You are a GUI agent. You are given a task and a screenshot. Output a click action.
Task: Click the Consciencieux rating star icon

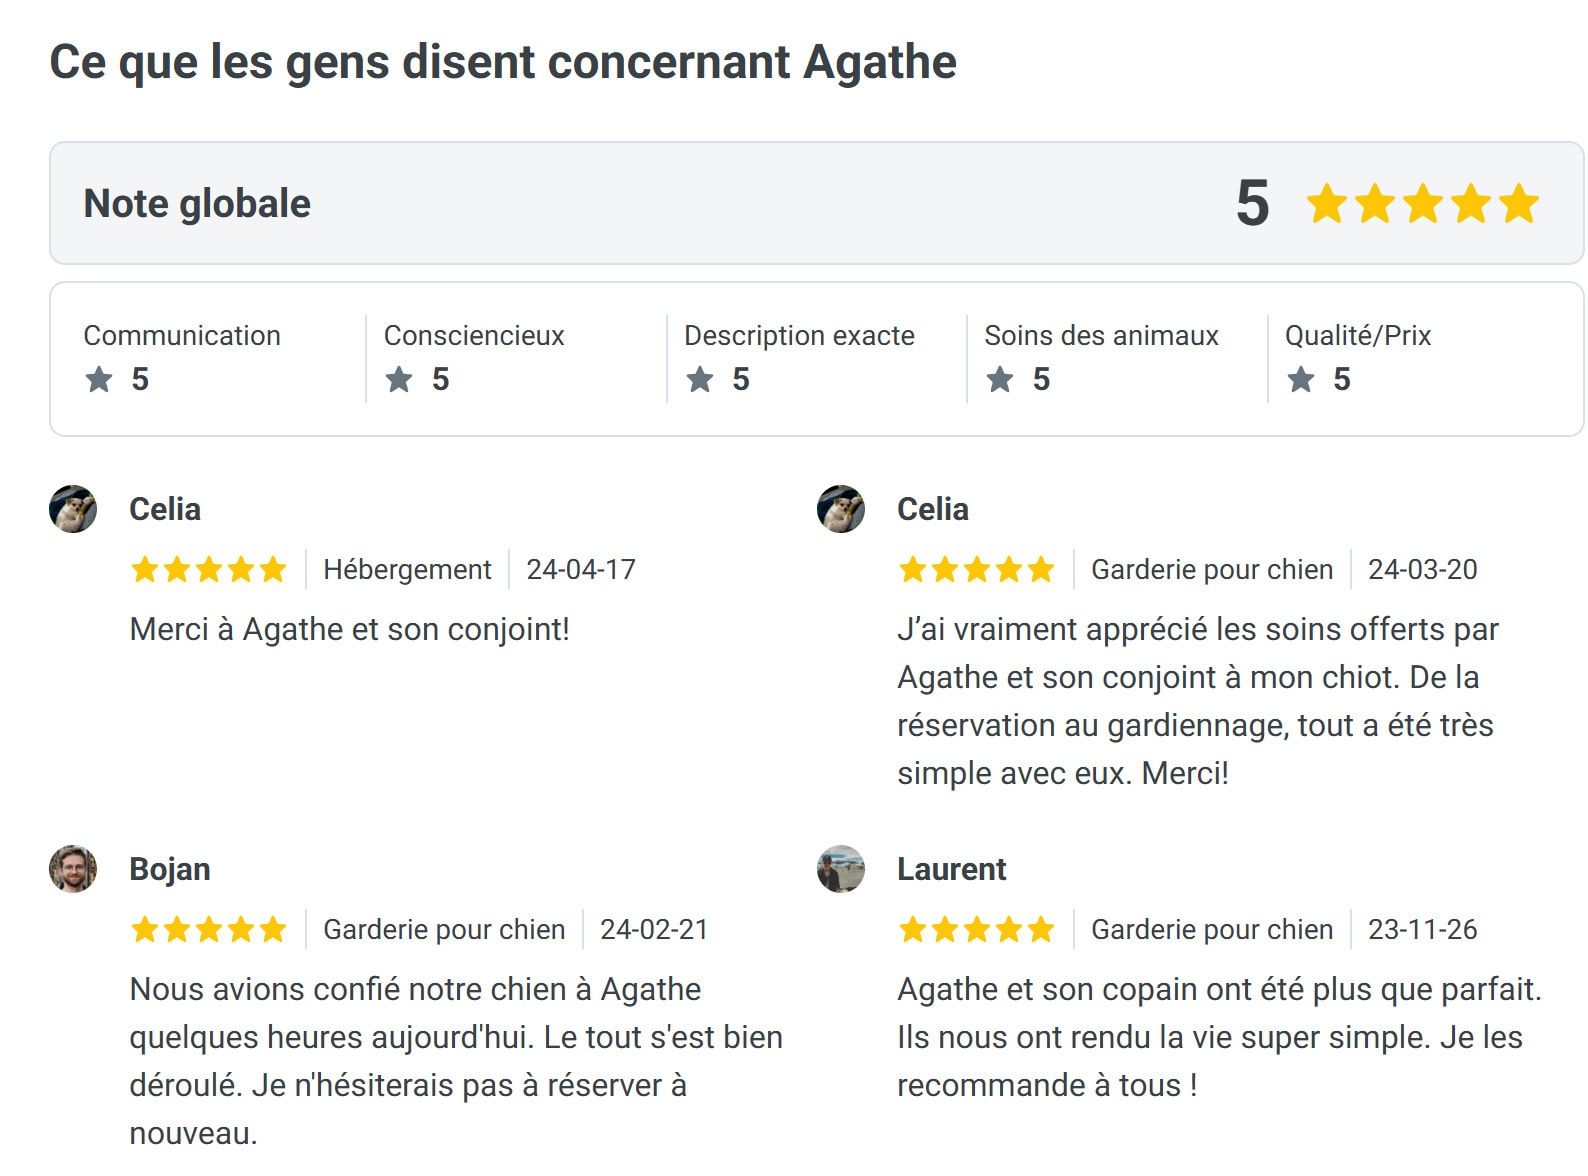click(x=399, y=380)
